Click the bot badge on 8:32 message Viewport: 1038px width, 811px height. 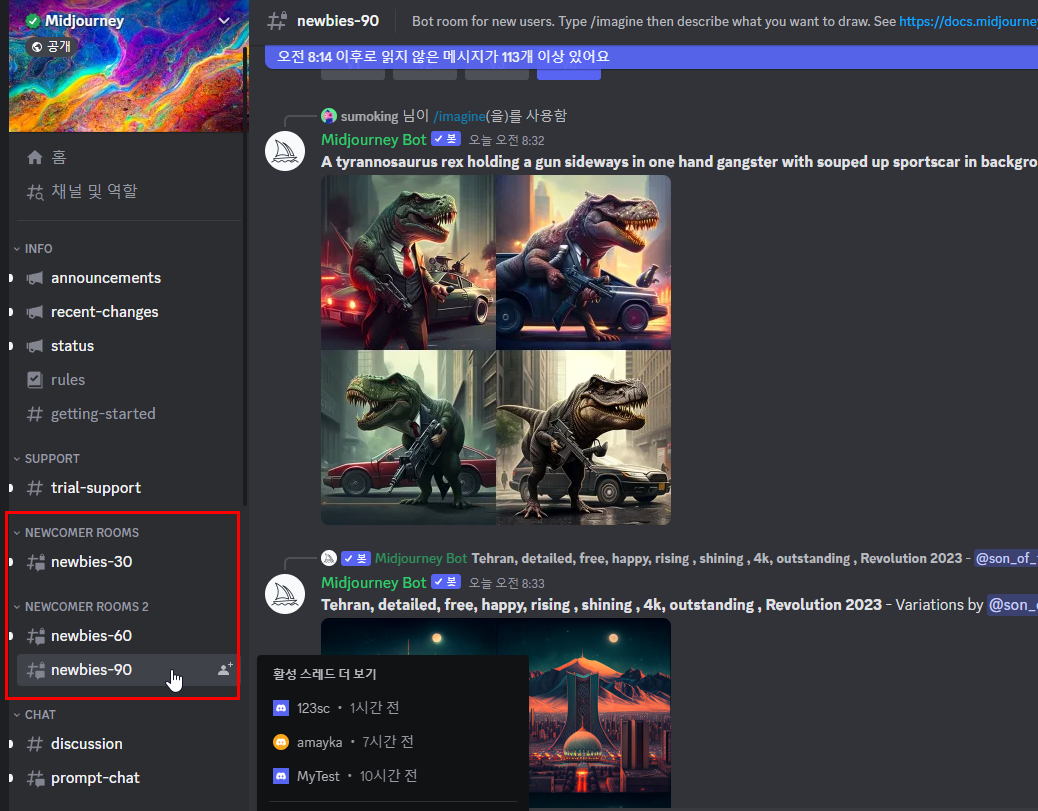tap(446, 139)
